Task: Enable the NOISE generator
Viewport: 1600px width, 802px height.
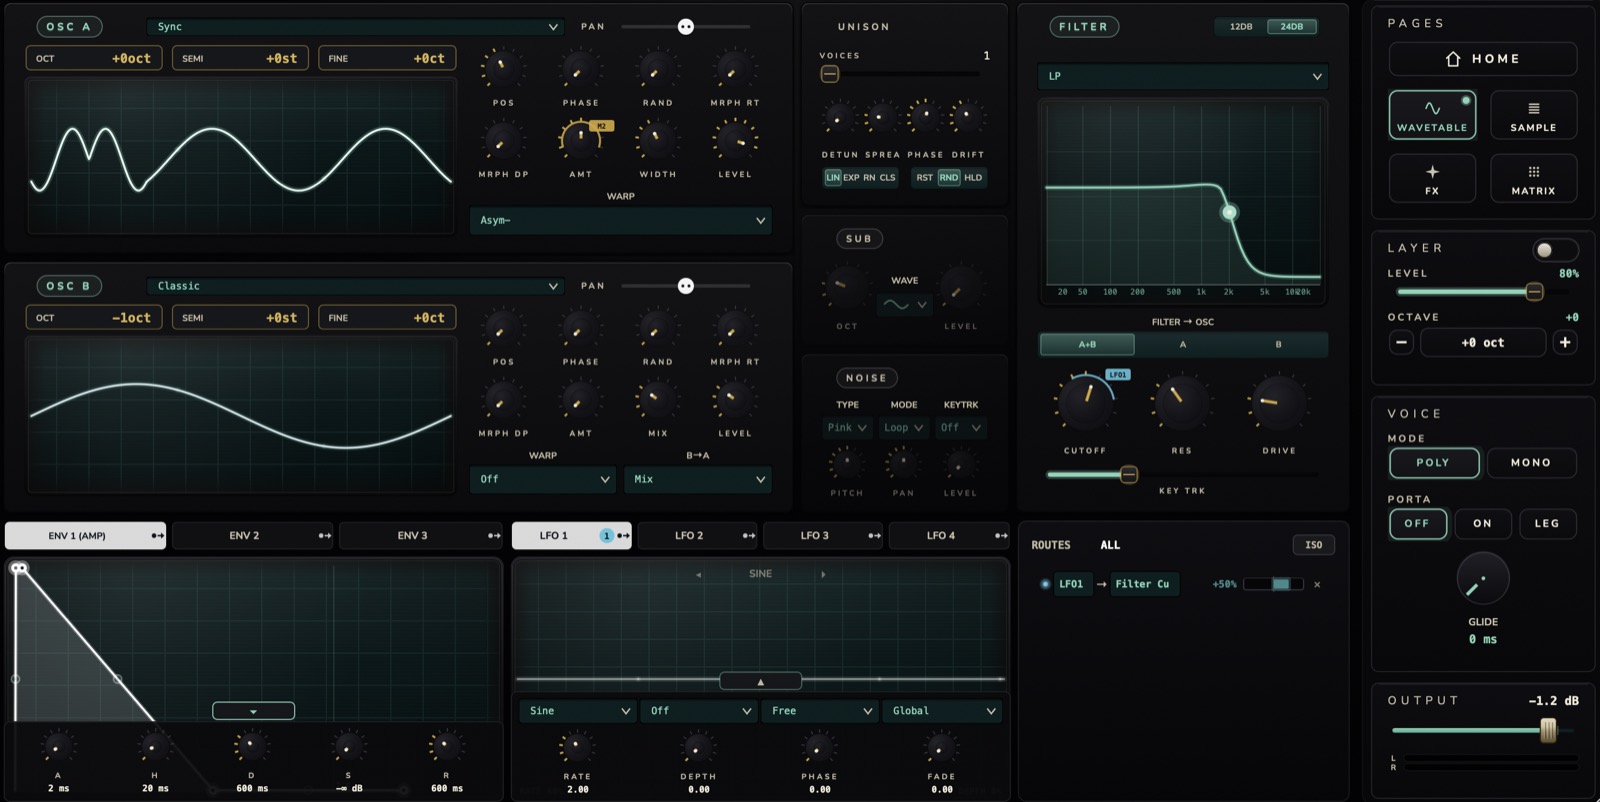Action: (866, 378)
